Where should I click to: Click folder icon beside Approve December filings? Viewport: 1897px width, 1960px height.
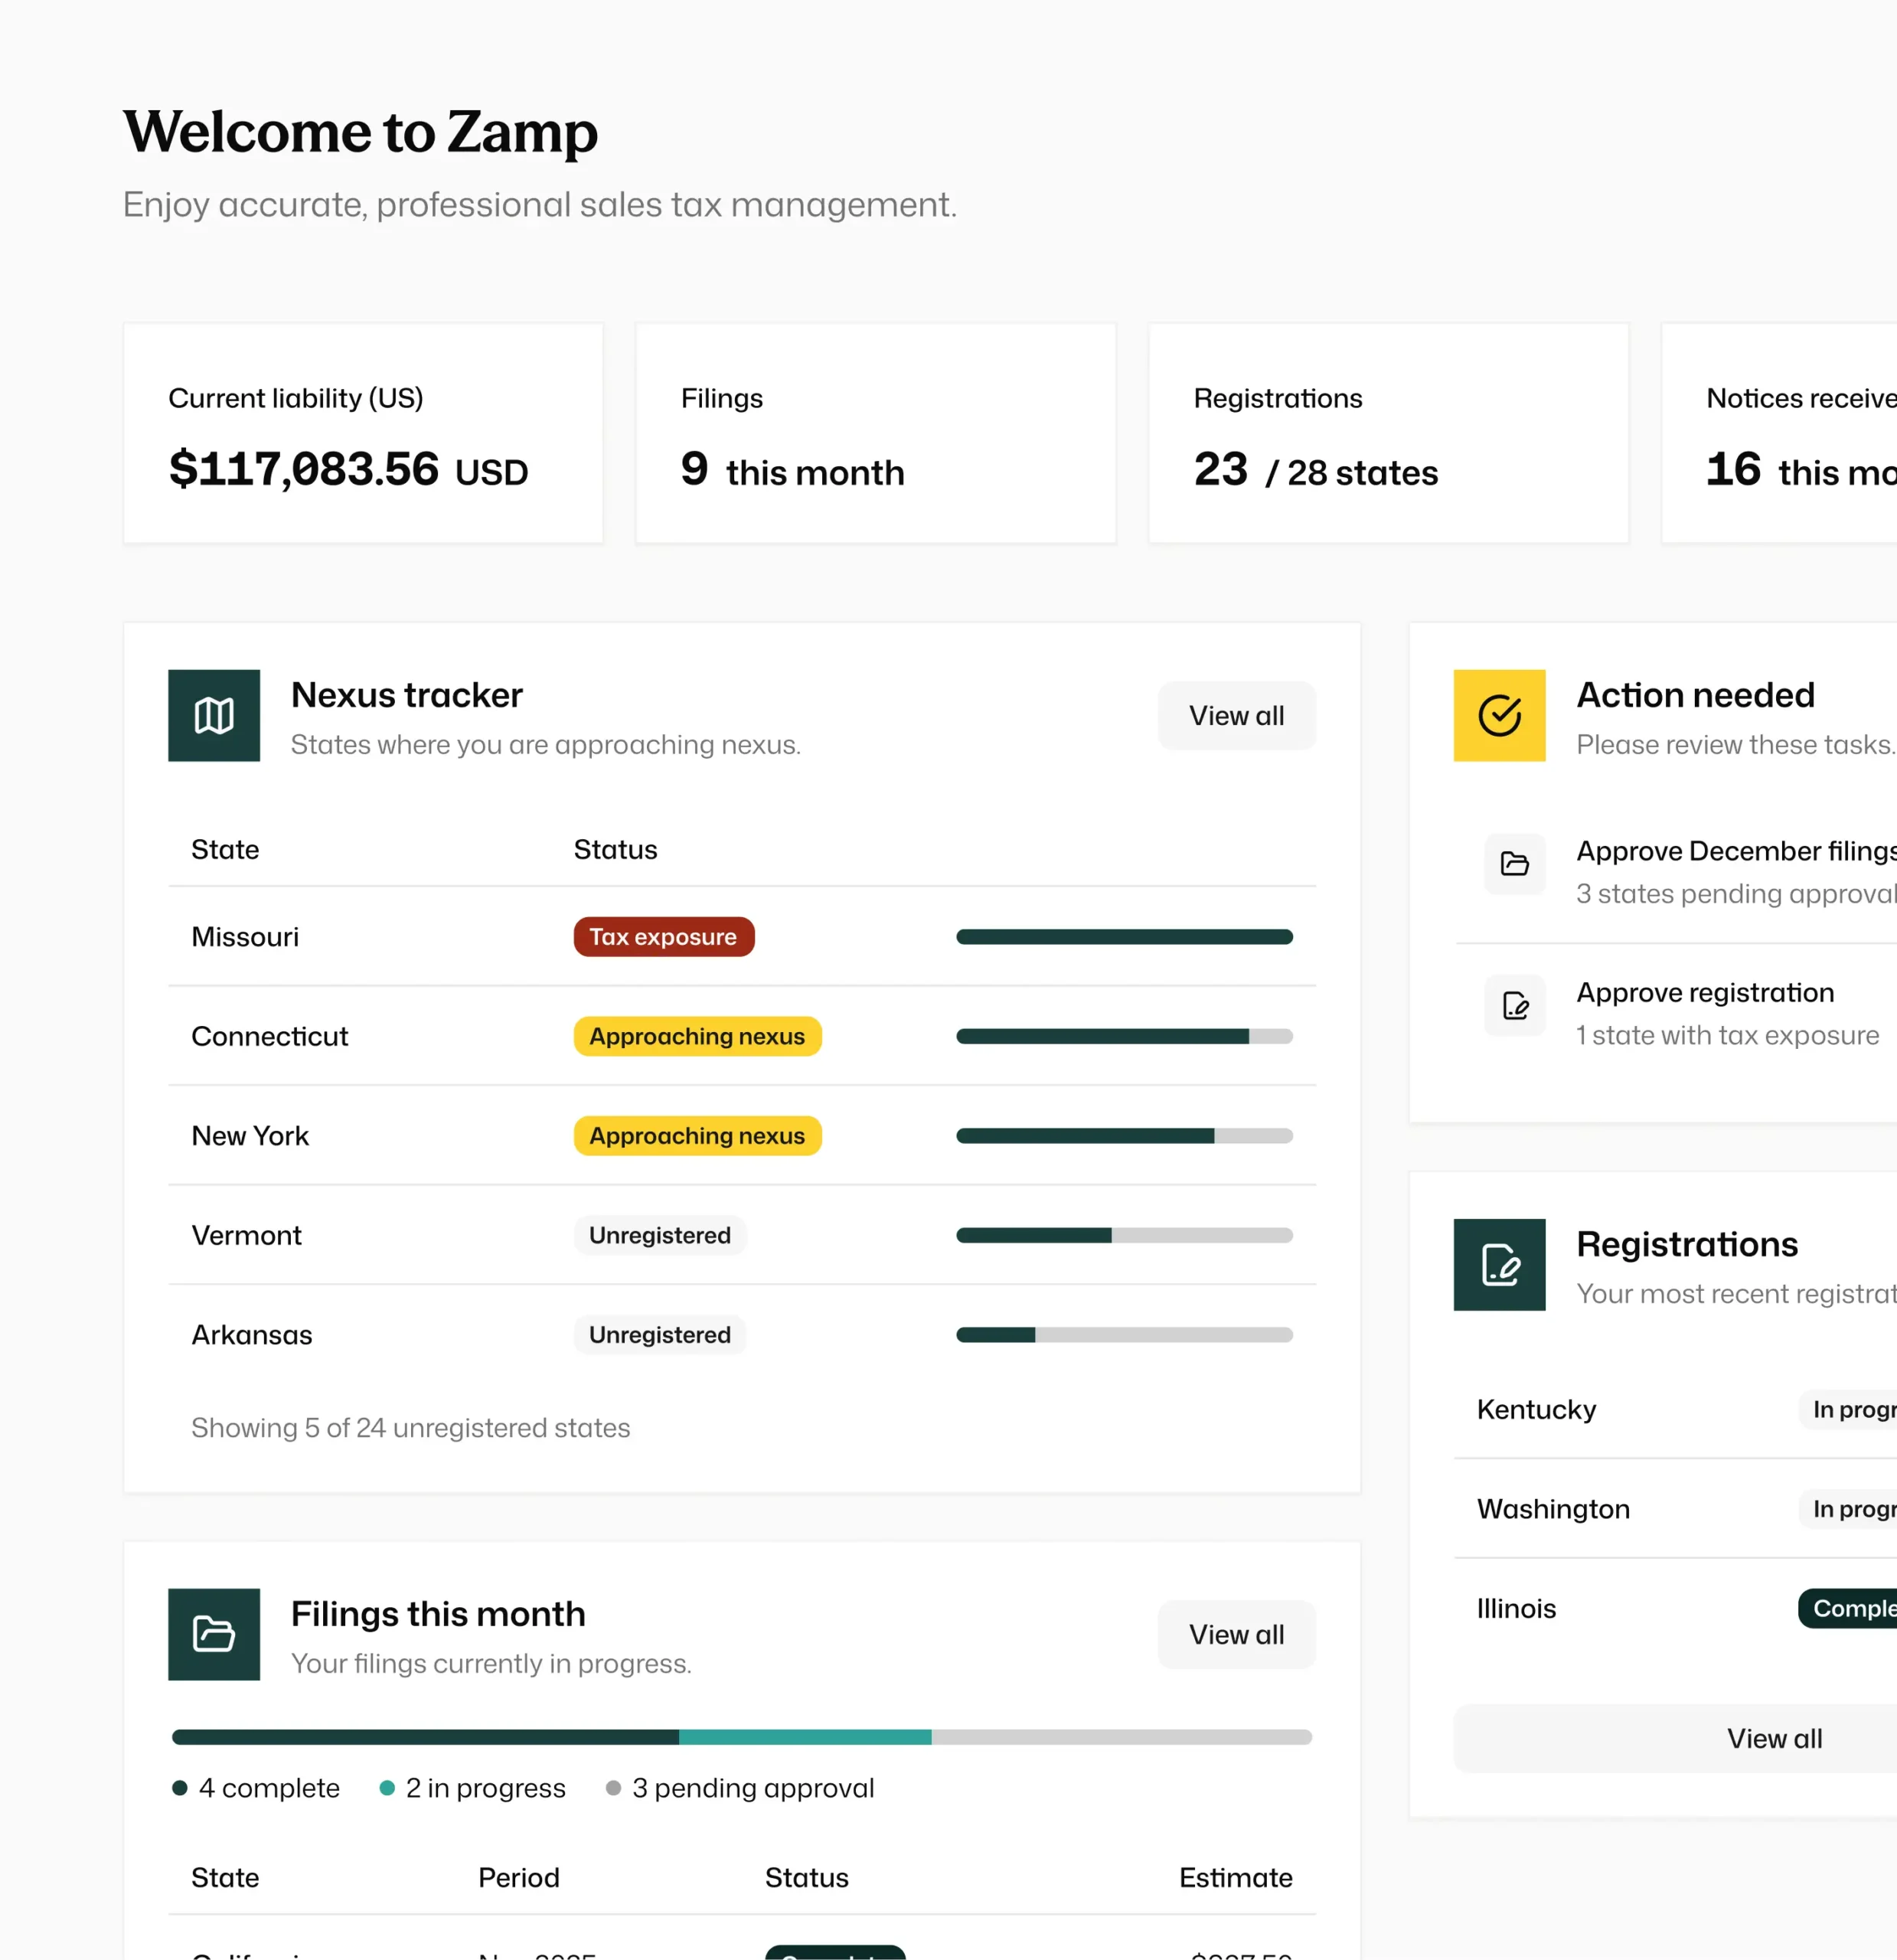[1514, 864]
